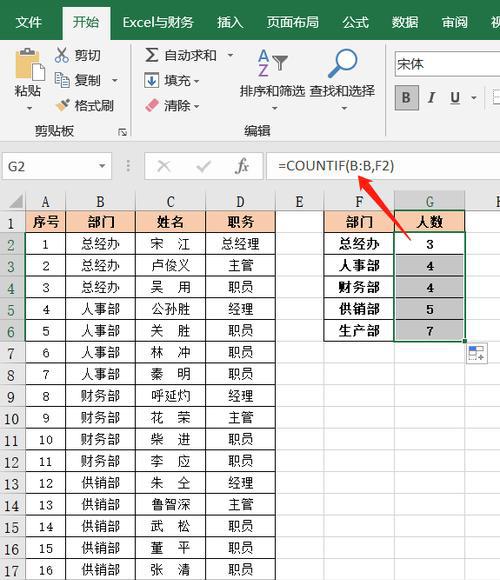Screen dimensions: 500x580
Task: Cancel formula entry with X icon
Action: tap(163, 166)
